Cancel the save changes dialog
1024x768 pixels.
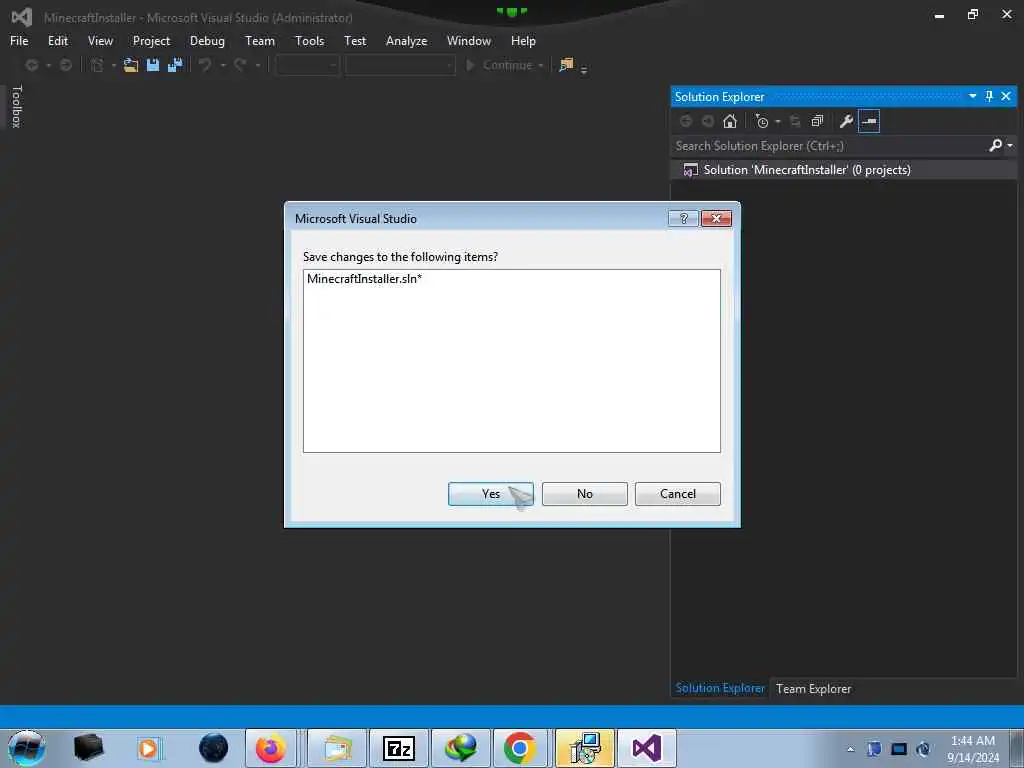point(677,494)
